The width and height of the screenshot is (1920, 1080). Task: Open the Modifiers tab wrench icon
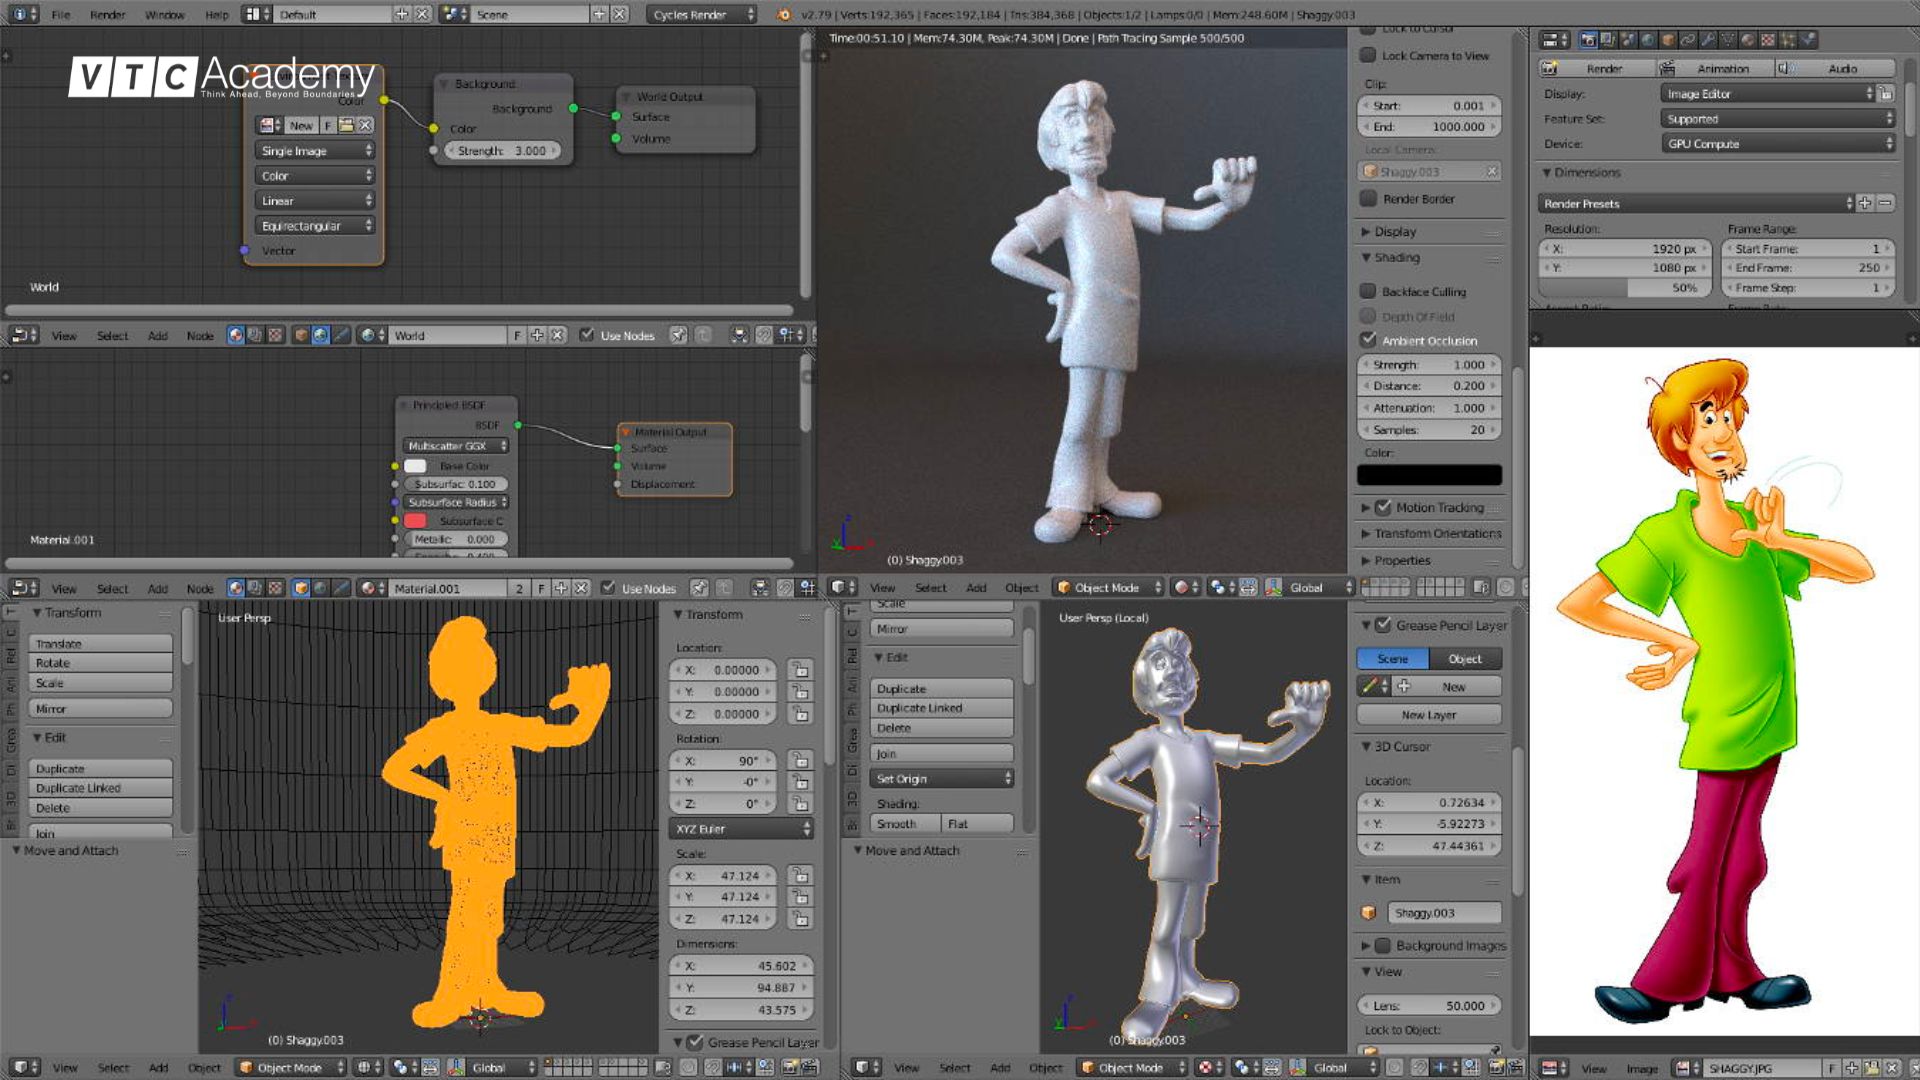tap(1708, 40)
